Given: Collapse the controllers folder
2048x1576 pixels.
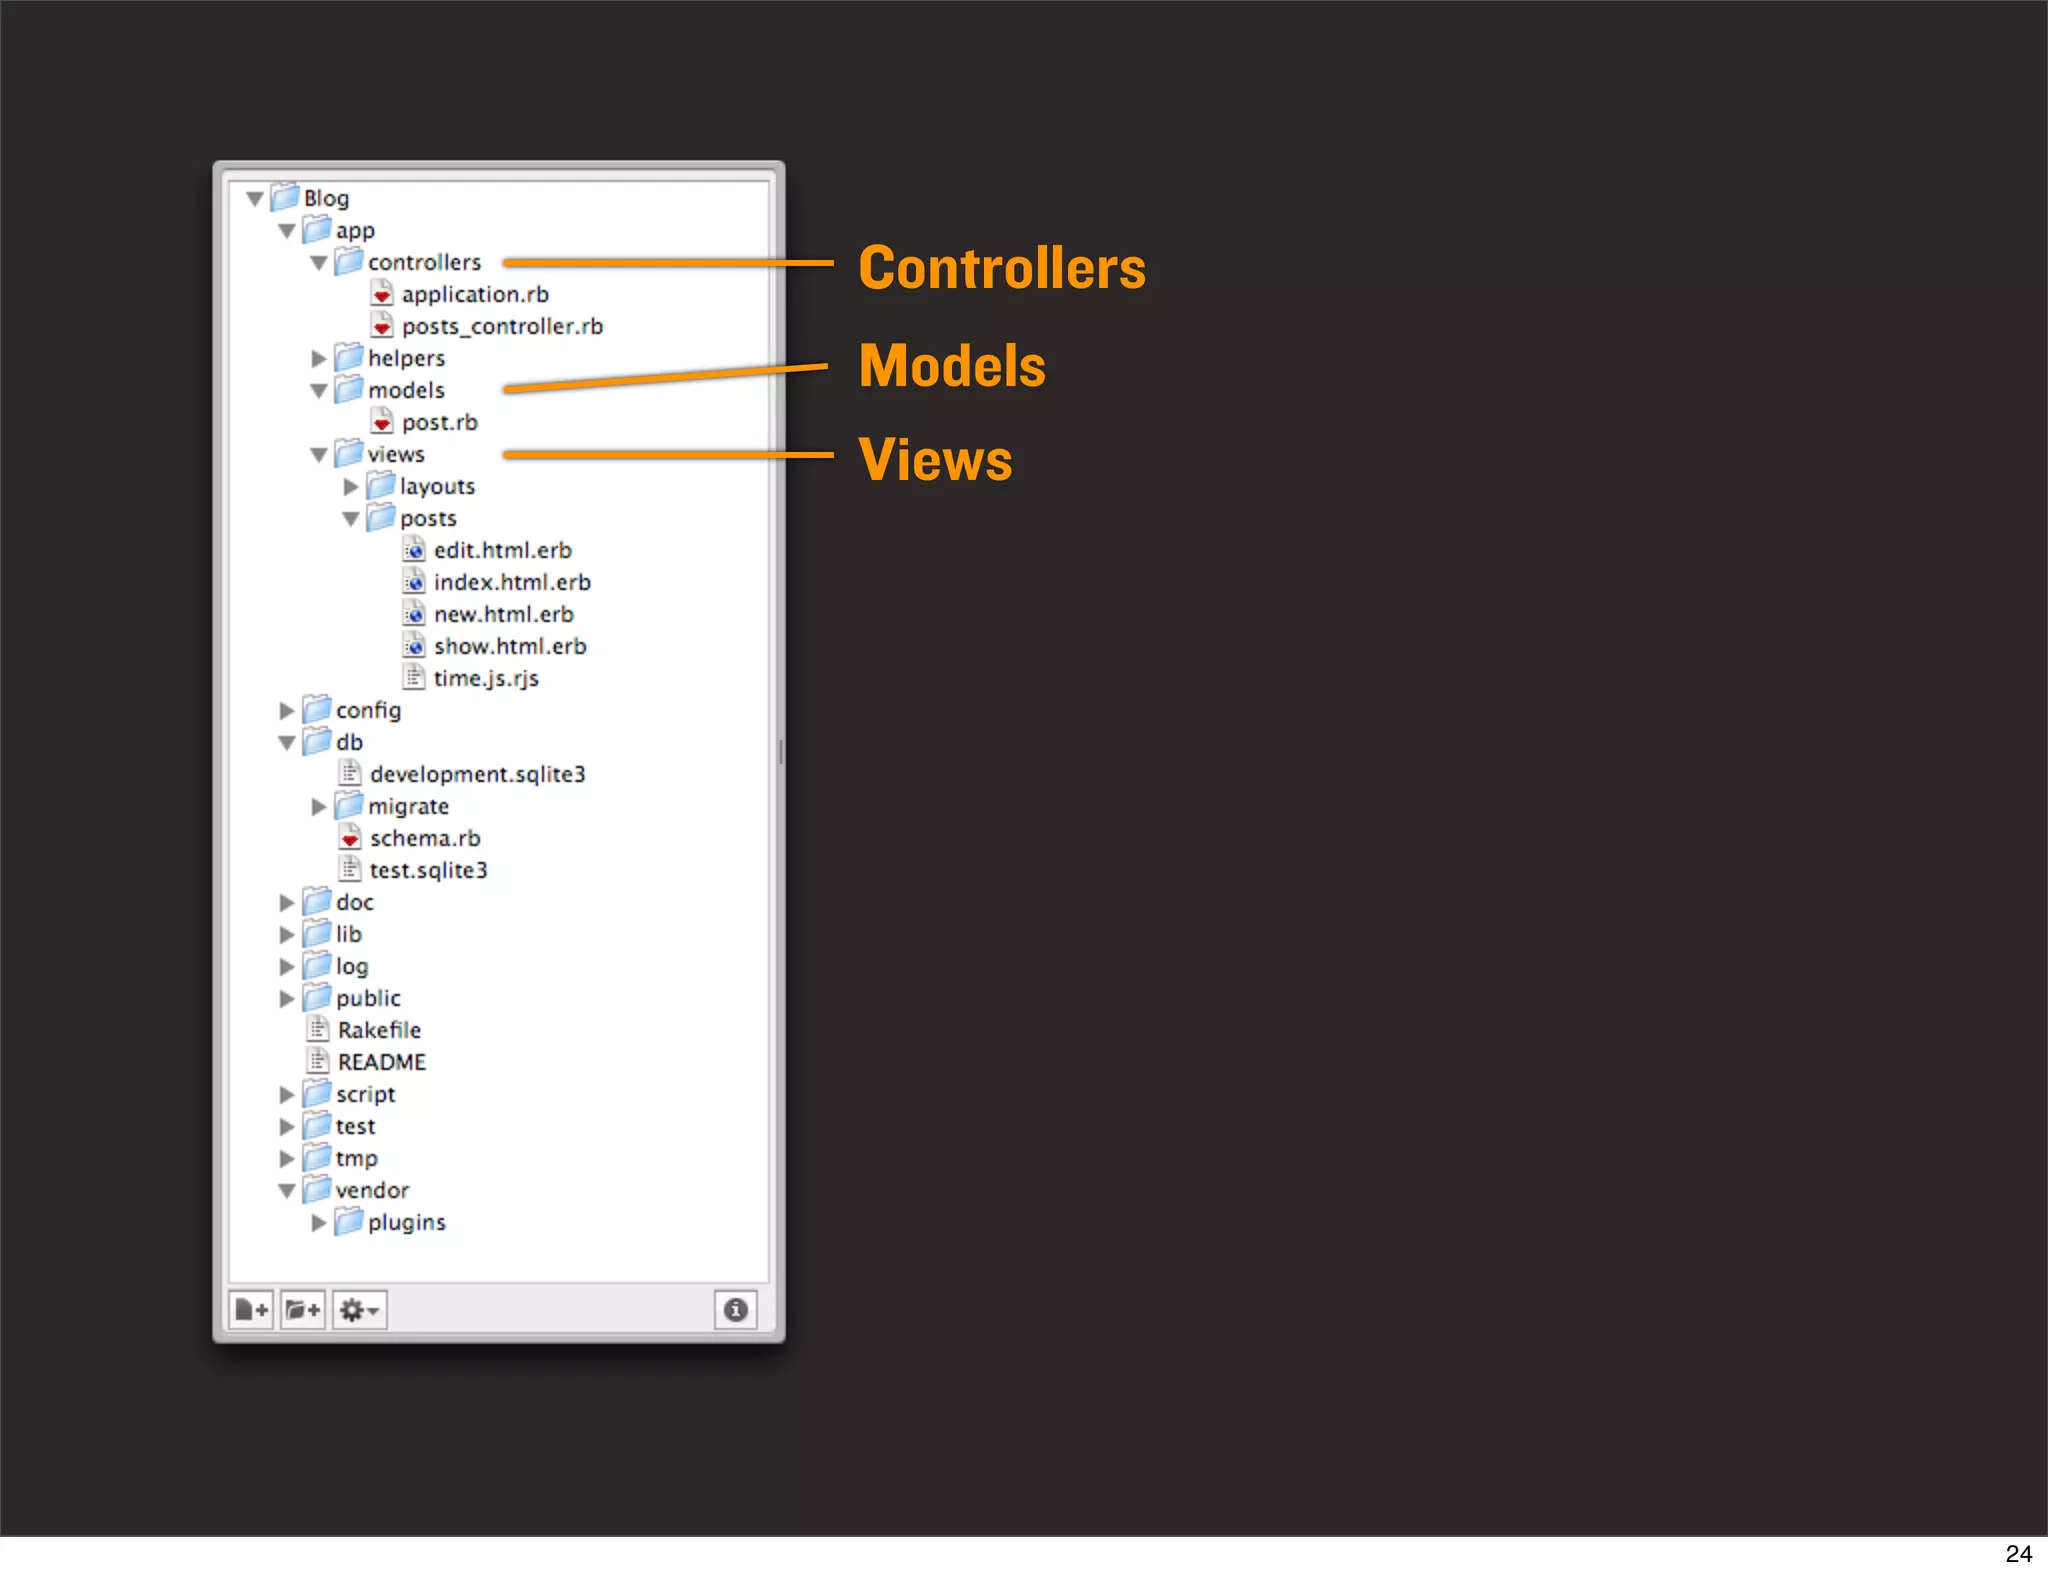Looking at the screenshot, I should coord(319,263).
